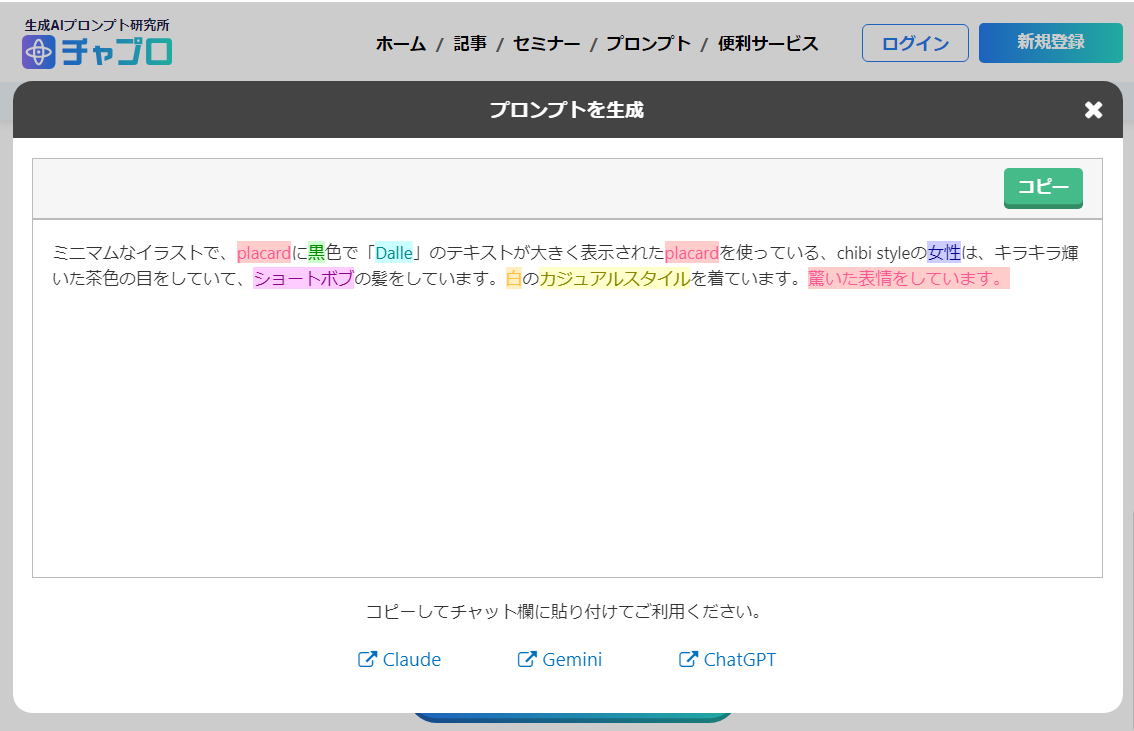Click the green highlighted 黒 character
1134x731 pixels.
[x=317, y=253]
